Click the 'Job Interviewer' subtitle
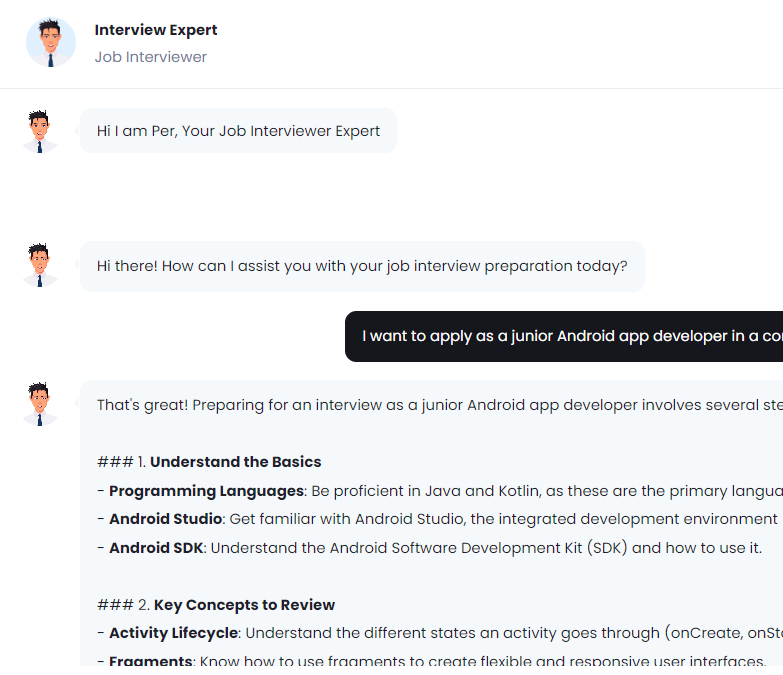Screen dimensions: 783x675 click(151, 57)
